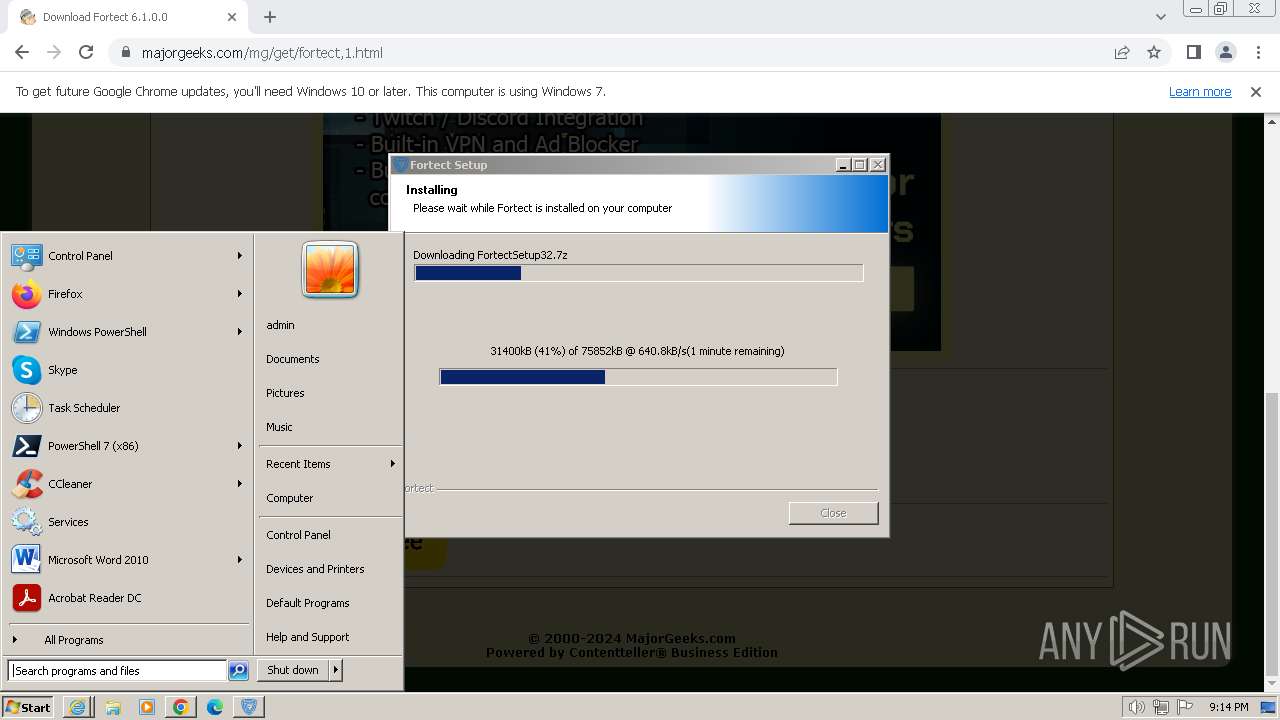This screenshot has width=1280, height=720.
Task: Click the Shut down button
Action: [x=293, y=670]
